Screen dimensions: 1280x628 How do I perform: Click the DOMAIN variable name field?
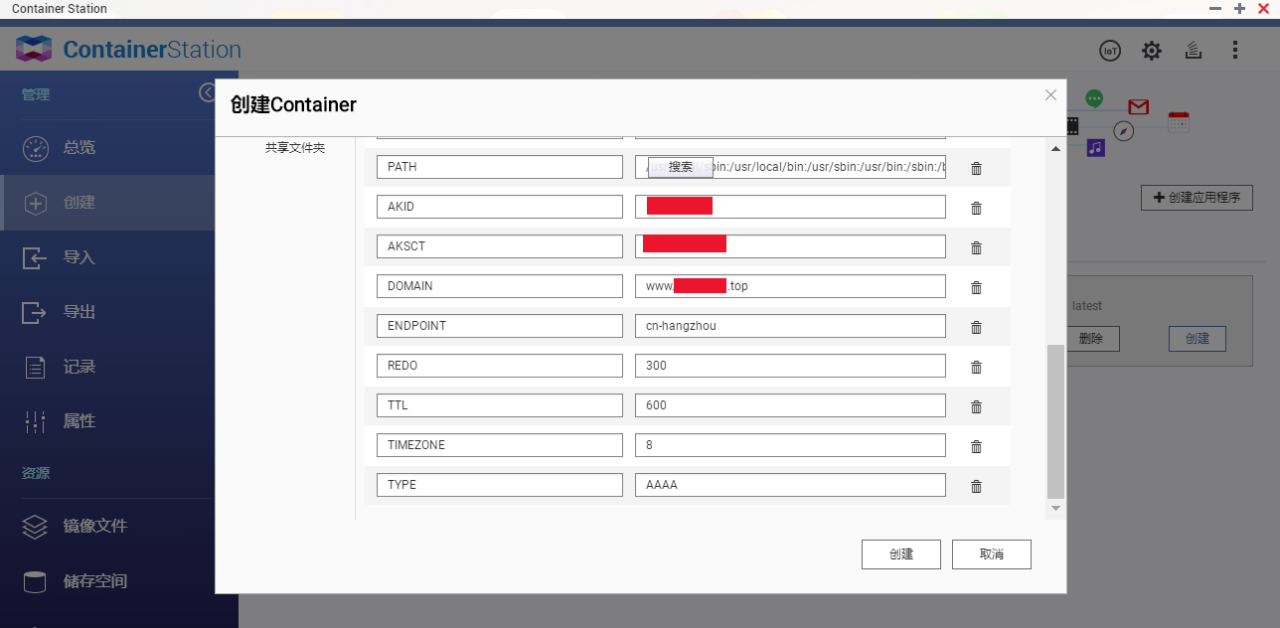pyautogui.click(x=500, y=286)
